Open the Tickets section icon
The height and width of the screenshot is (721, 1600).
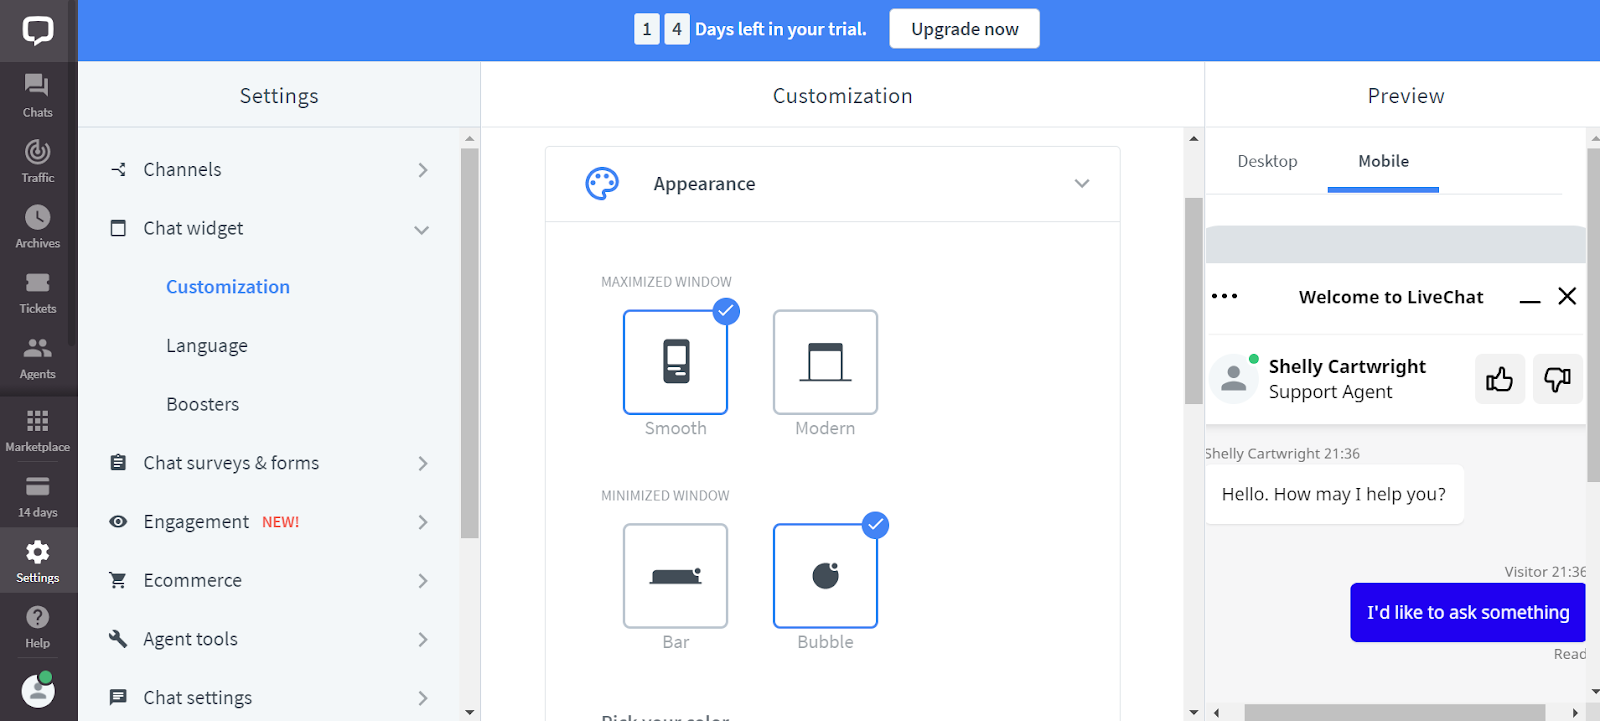pos(38,283)
